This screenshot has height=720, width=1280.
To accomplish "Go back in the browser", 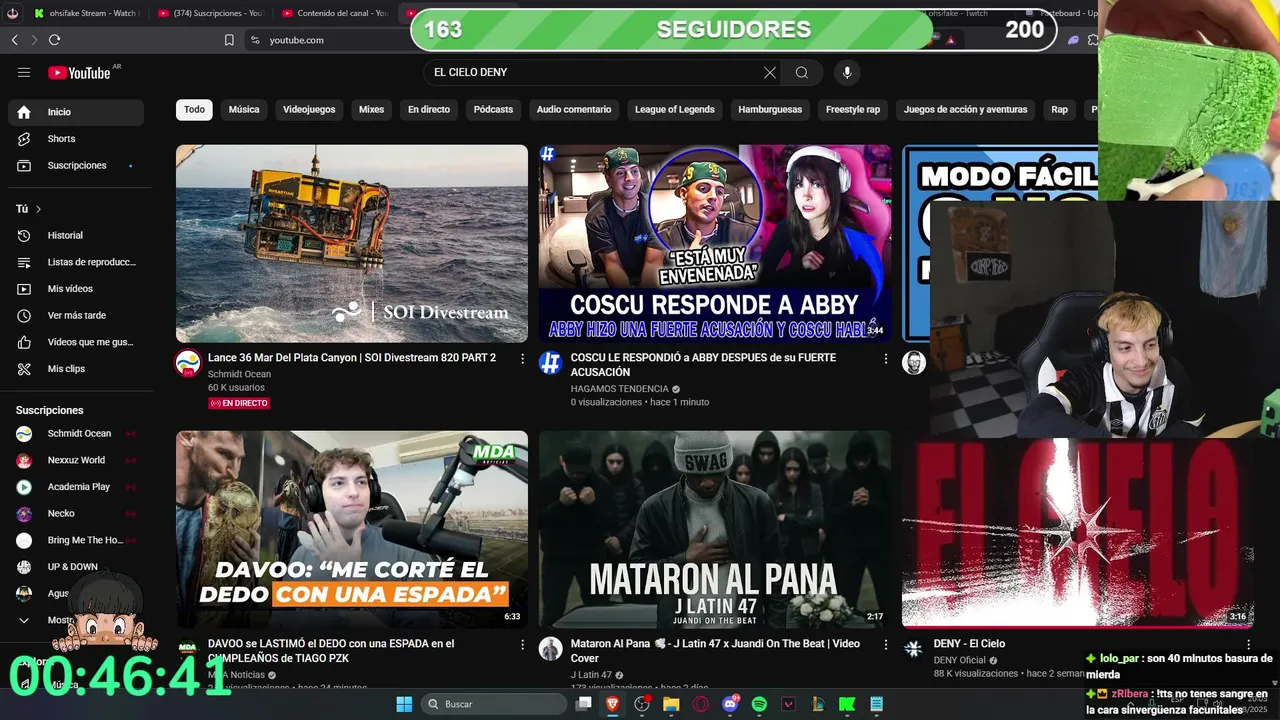I will pos(14,40).
